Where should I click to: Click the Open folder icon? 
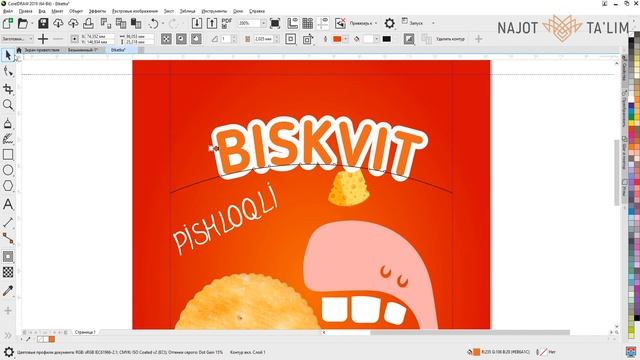[x=23, y=23]
